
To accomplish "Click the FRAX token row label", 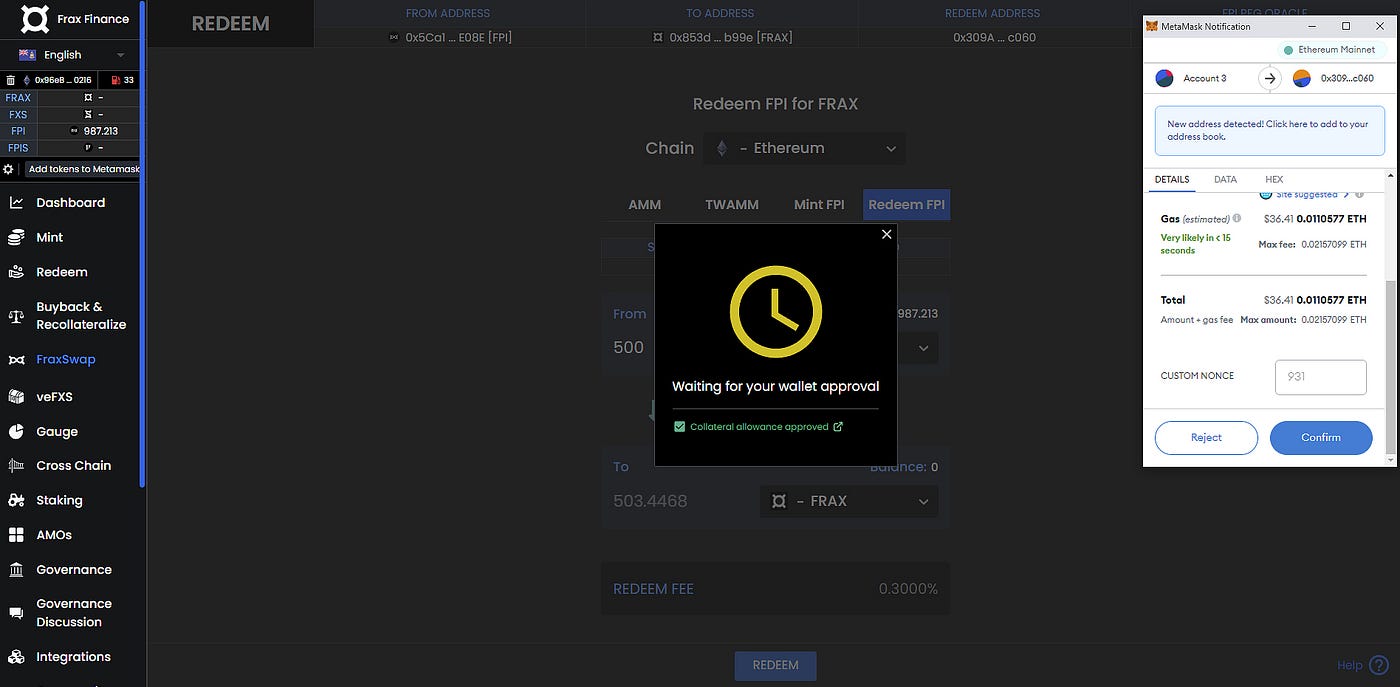I will coord(18,98).
